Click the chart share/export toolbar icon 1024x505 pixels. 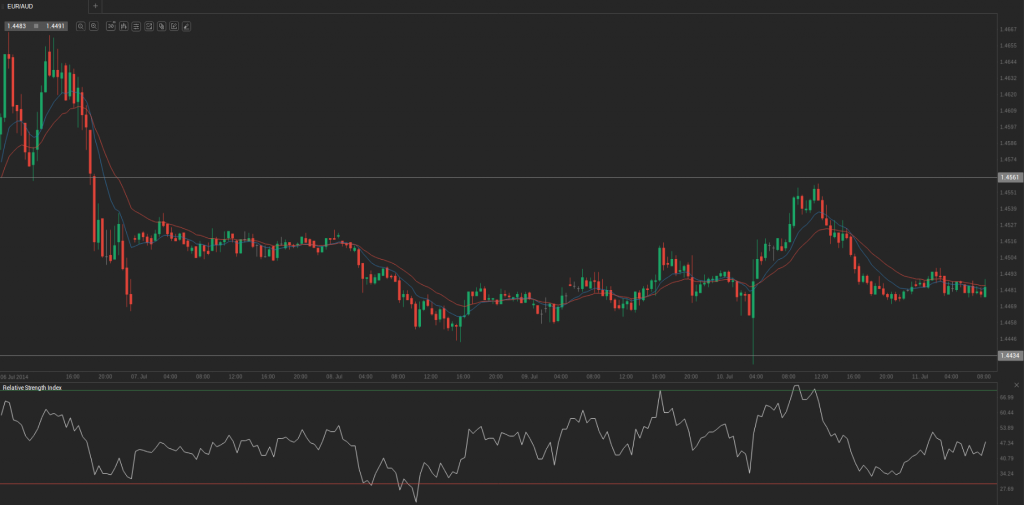click(149, 26)
